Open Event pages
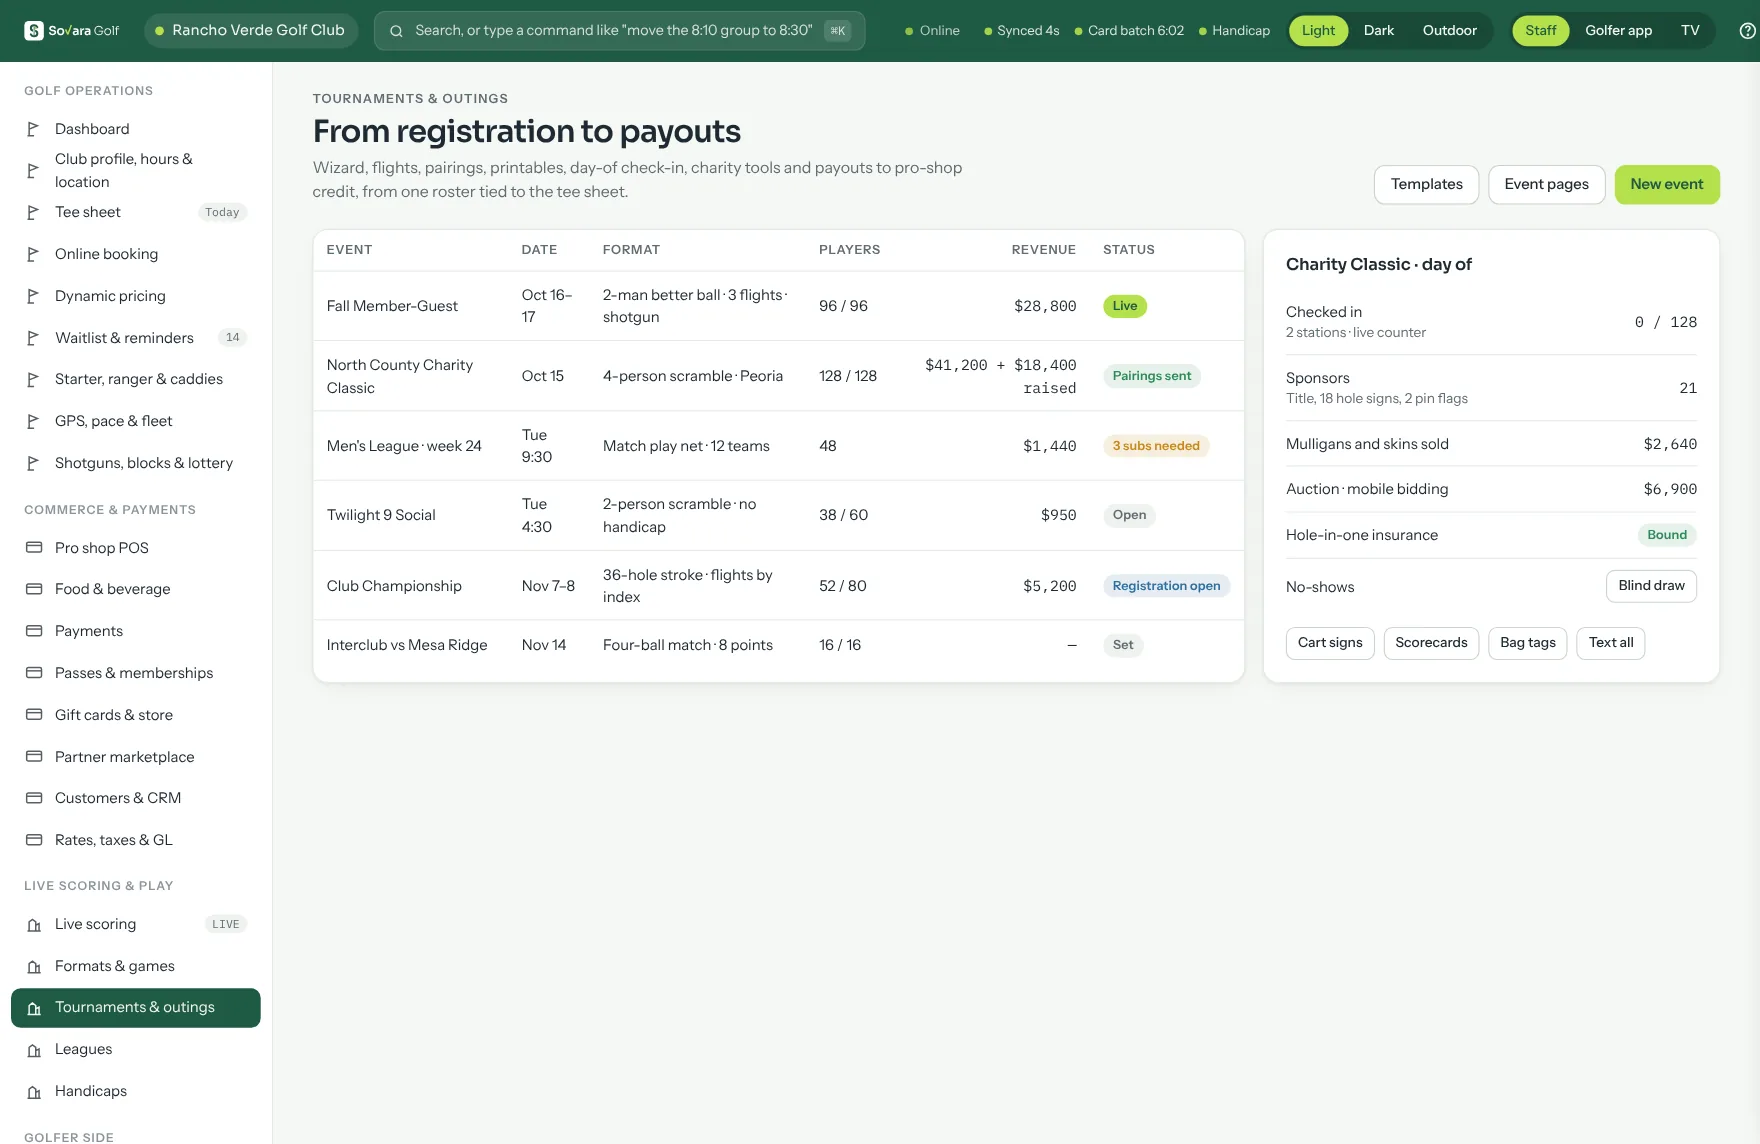1760x1144 pixels. 1546,185
